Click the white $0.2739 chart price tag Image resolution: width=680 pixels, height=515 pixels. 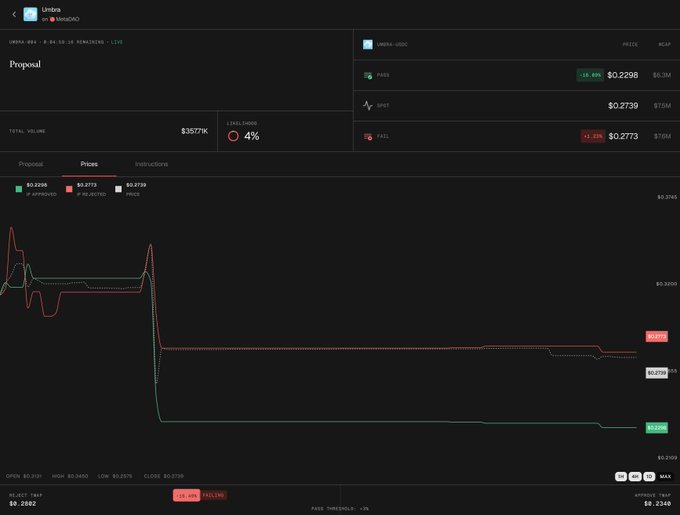(x=657, y=373)
